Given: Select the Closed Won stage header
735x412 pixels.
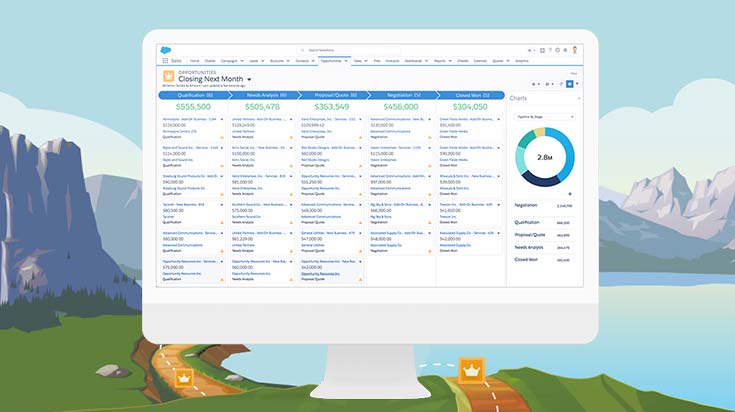Looking at the screenshot, I should [469, 94].
